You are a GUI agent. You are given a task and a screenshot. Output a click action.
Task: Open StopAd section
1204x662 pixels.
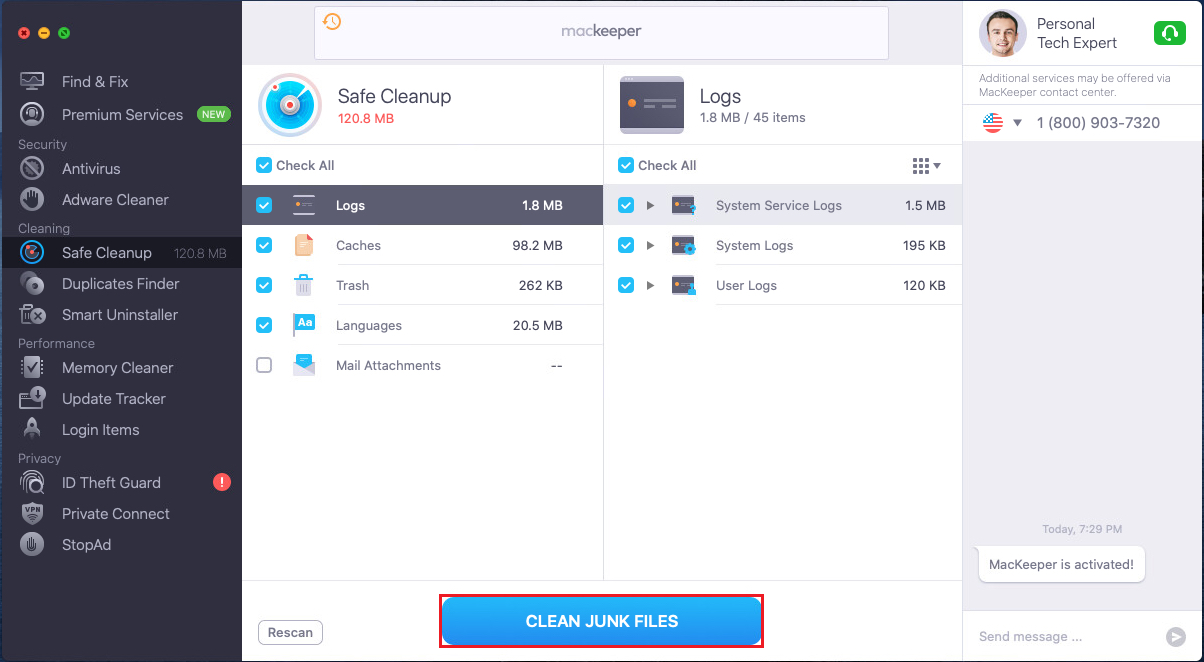[x=86, y=545]
